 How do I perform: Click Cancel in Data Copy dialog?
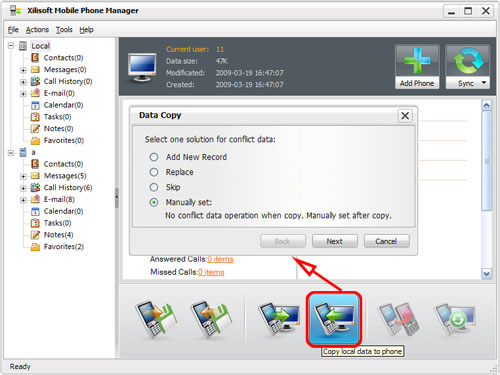click(x=386, y=241)
